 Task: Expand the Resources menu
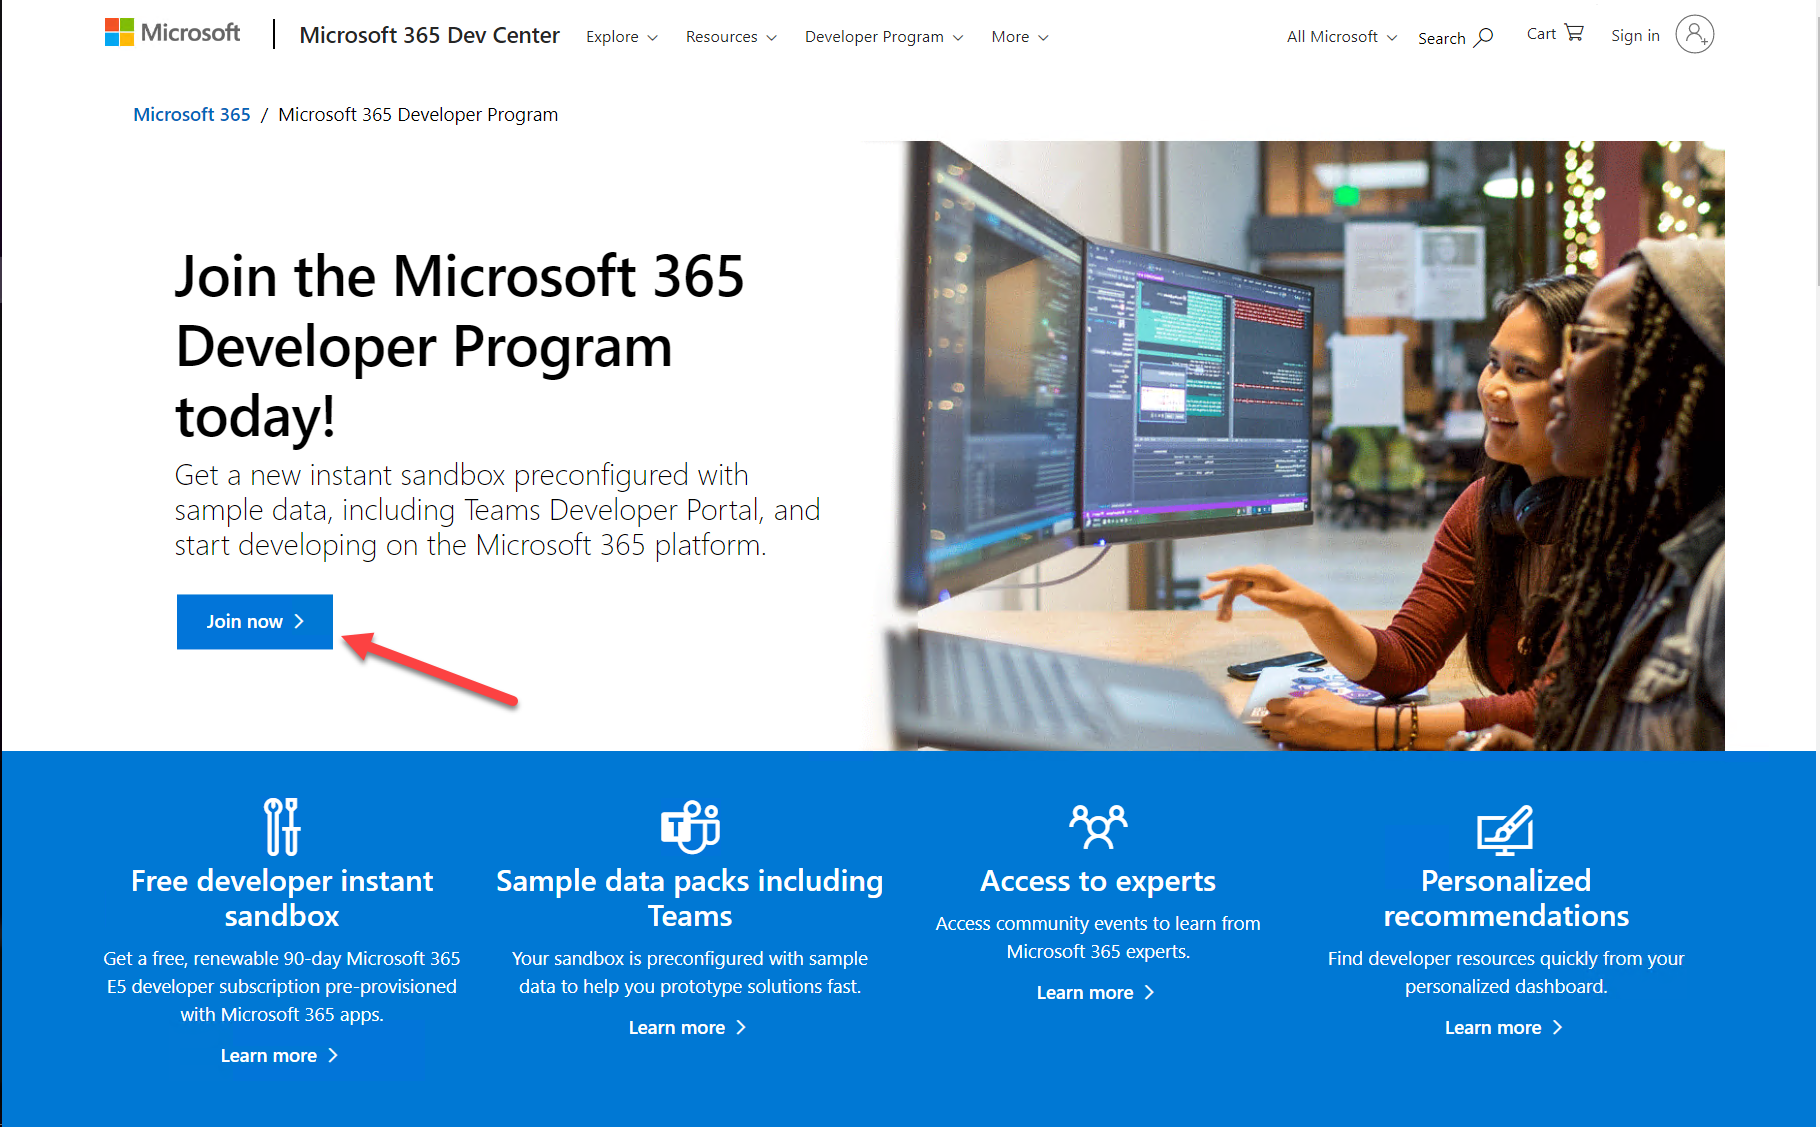[x=731, y=37]
